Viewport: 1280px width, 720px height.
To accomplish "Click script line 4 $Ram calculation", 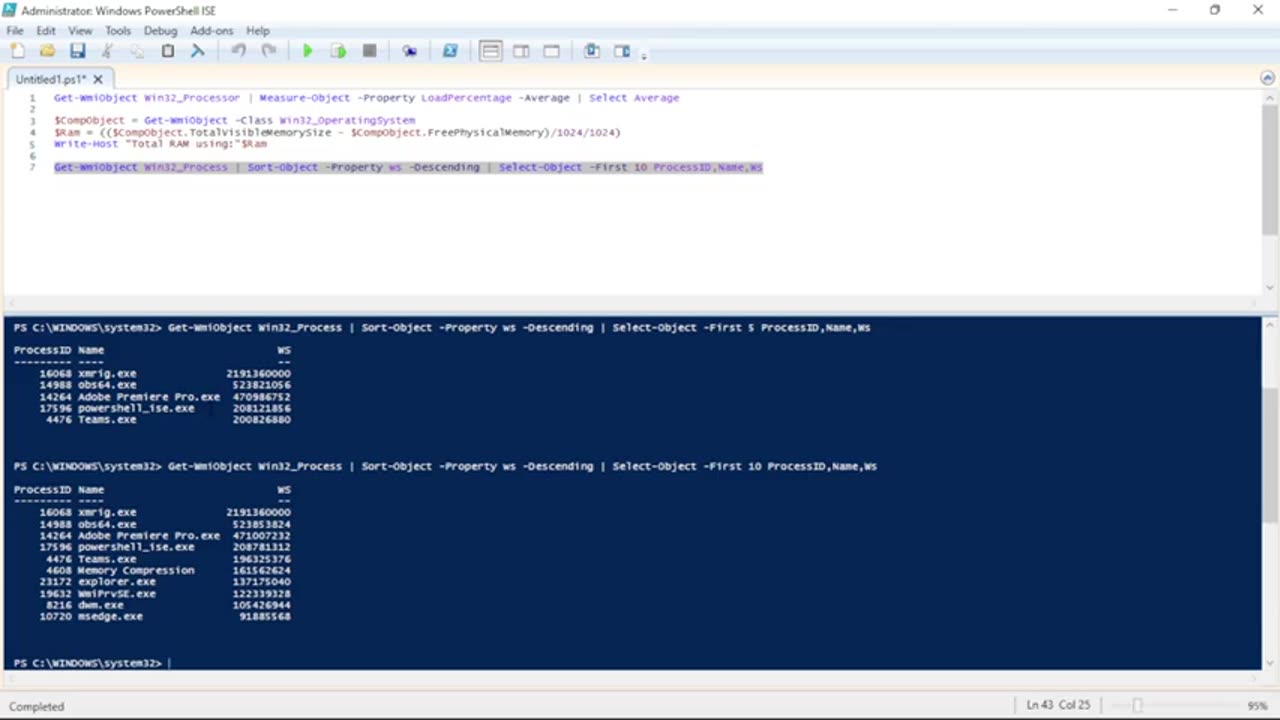I will tap(337, 132).
